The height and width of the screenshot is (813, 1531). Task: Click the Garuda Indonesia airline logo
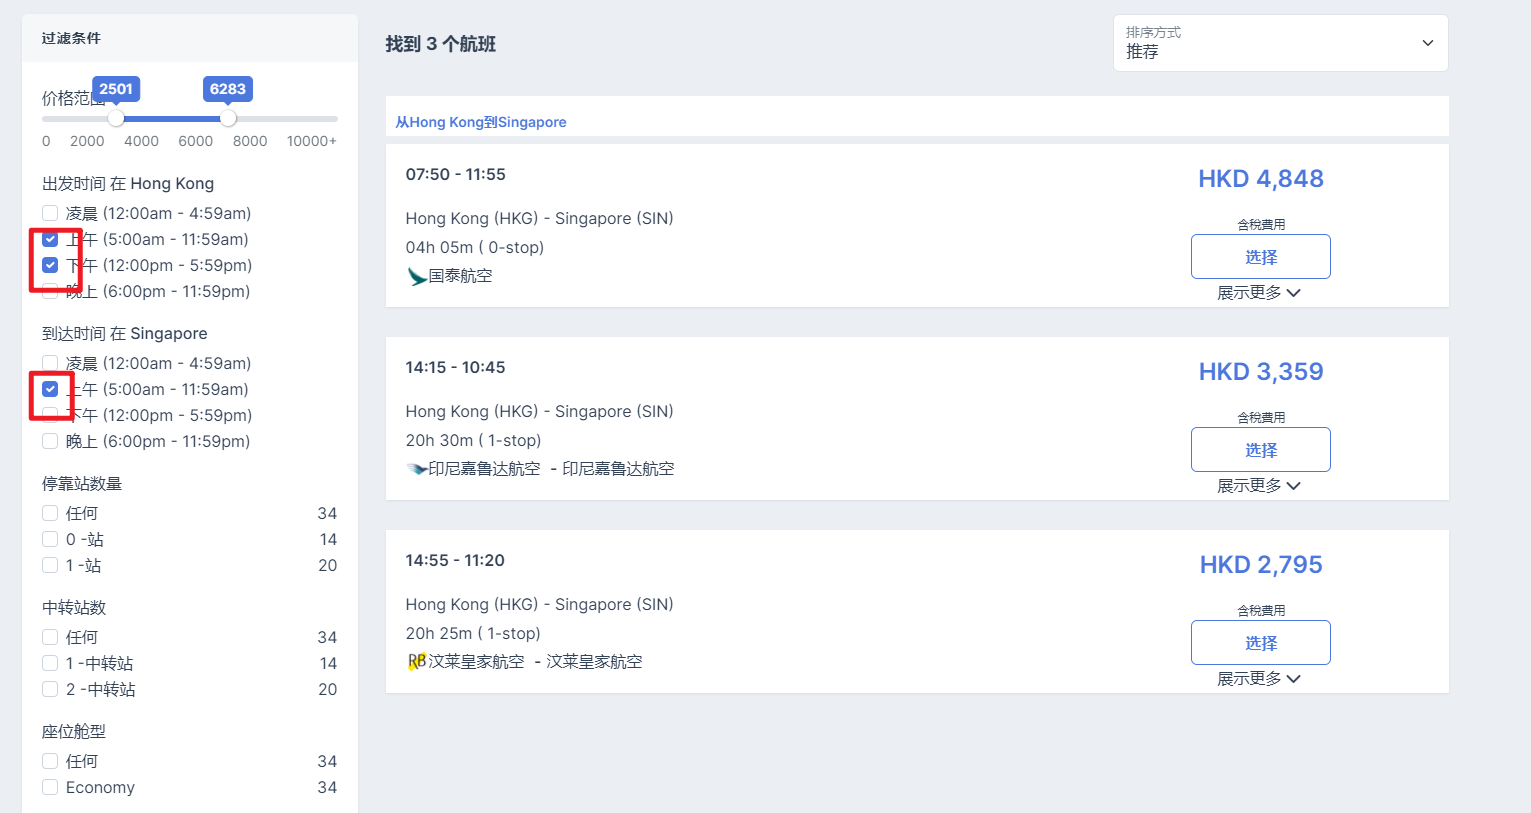coord(417,469)
